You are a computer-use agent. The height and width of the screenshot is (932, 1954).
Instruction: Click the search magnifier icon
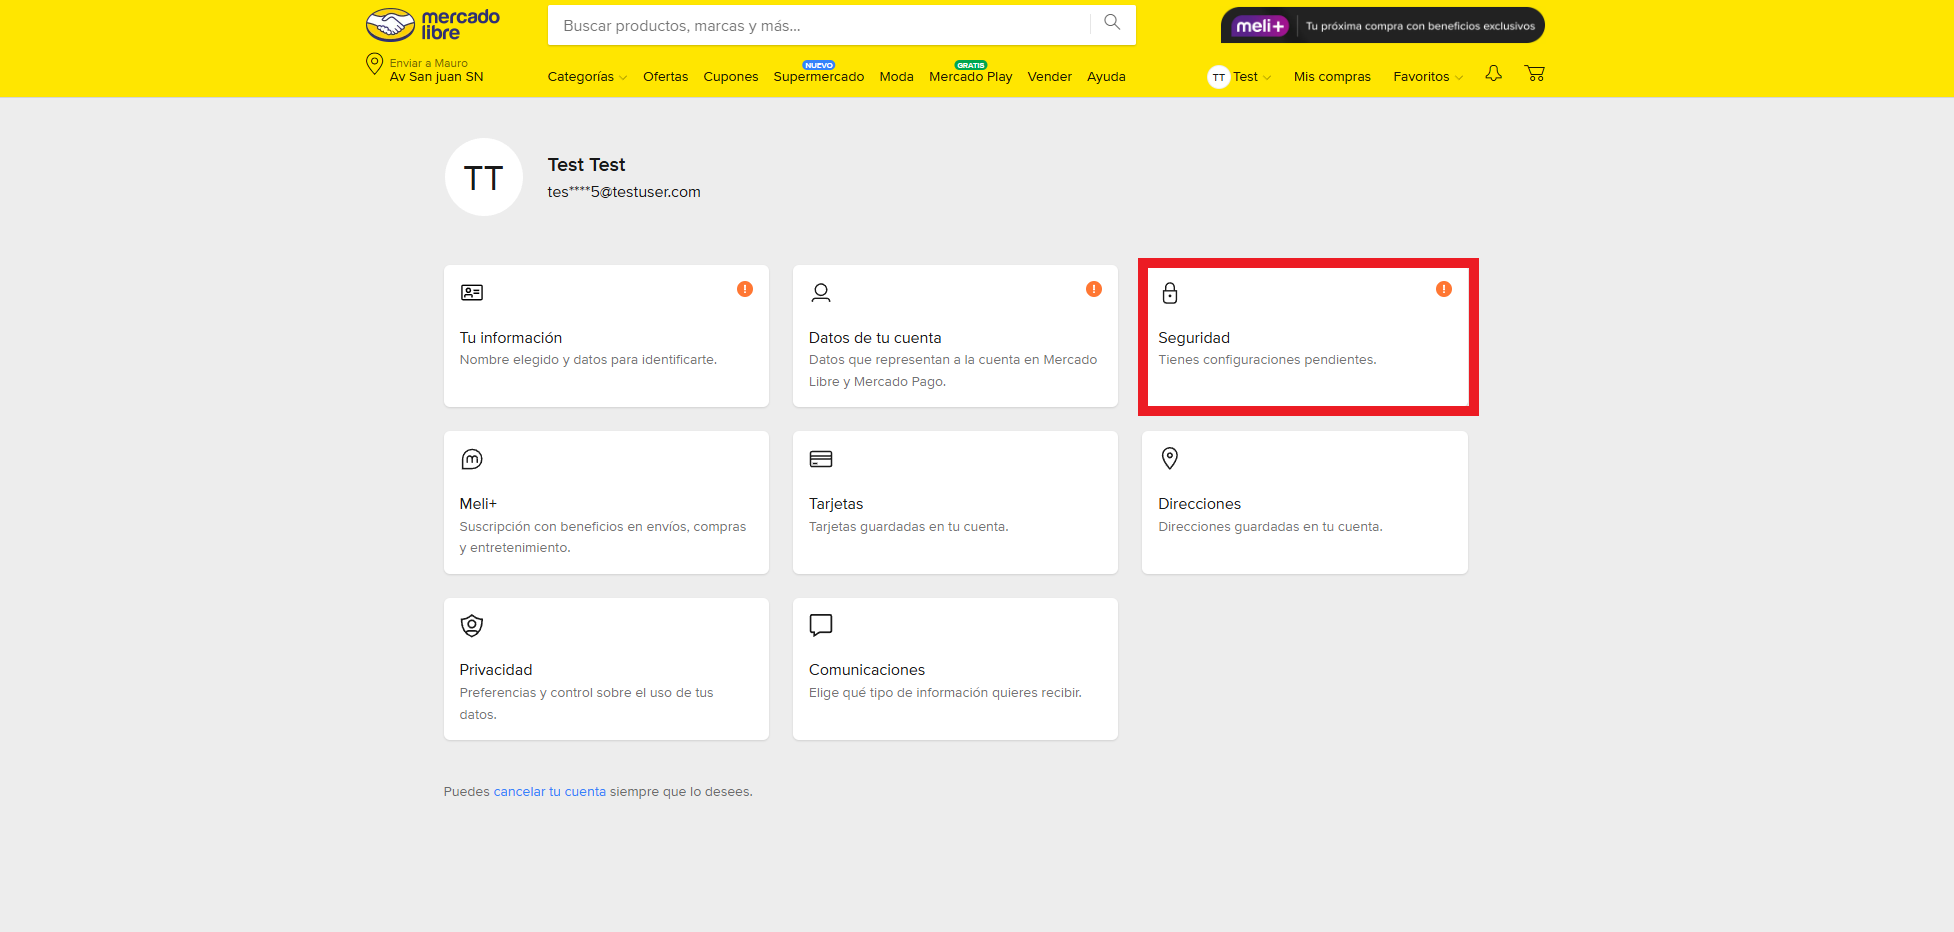tap(1112, 23)
